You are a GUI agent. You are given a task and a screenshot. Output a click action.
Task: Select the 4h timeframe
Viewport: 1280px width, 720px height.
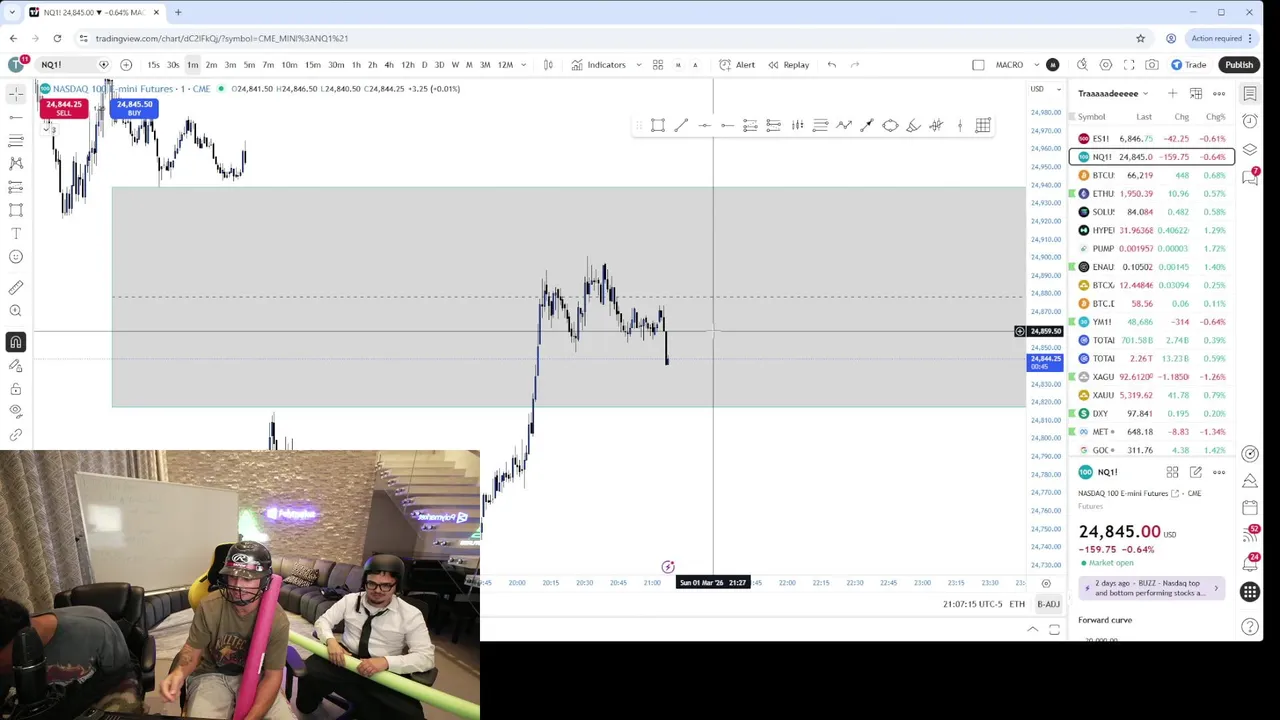coord(389,65)
